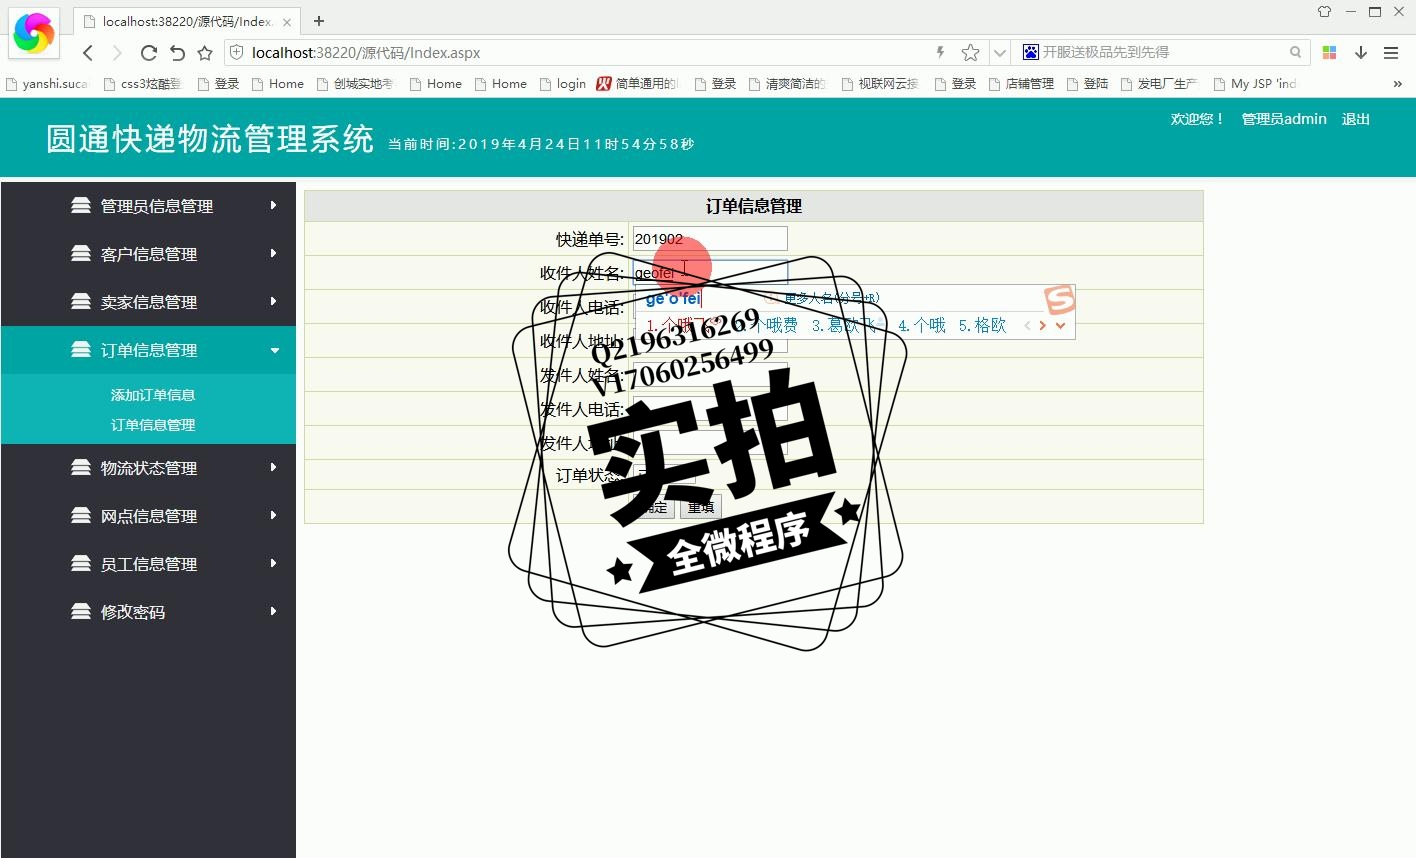Click stack icon beside 卖家信息管理
This screenshot has width=1416, height=858.
81,301
